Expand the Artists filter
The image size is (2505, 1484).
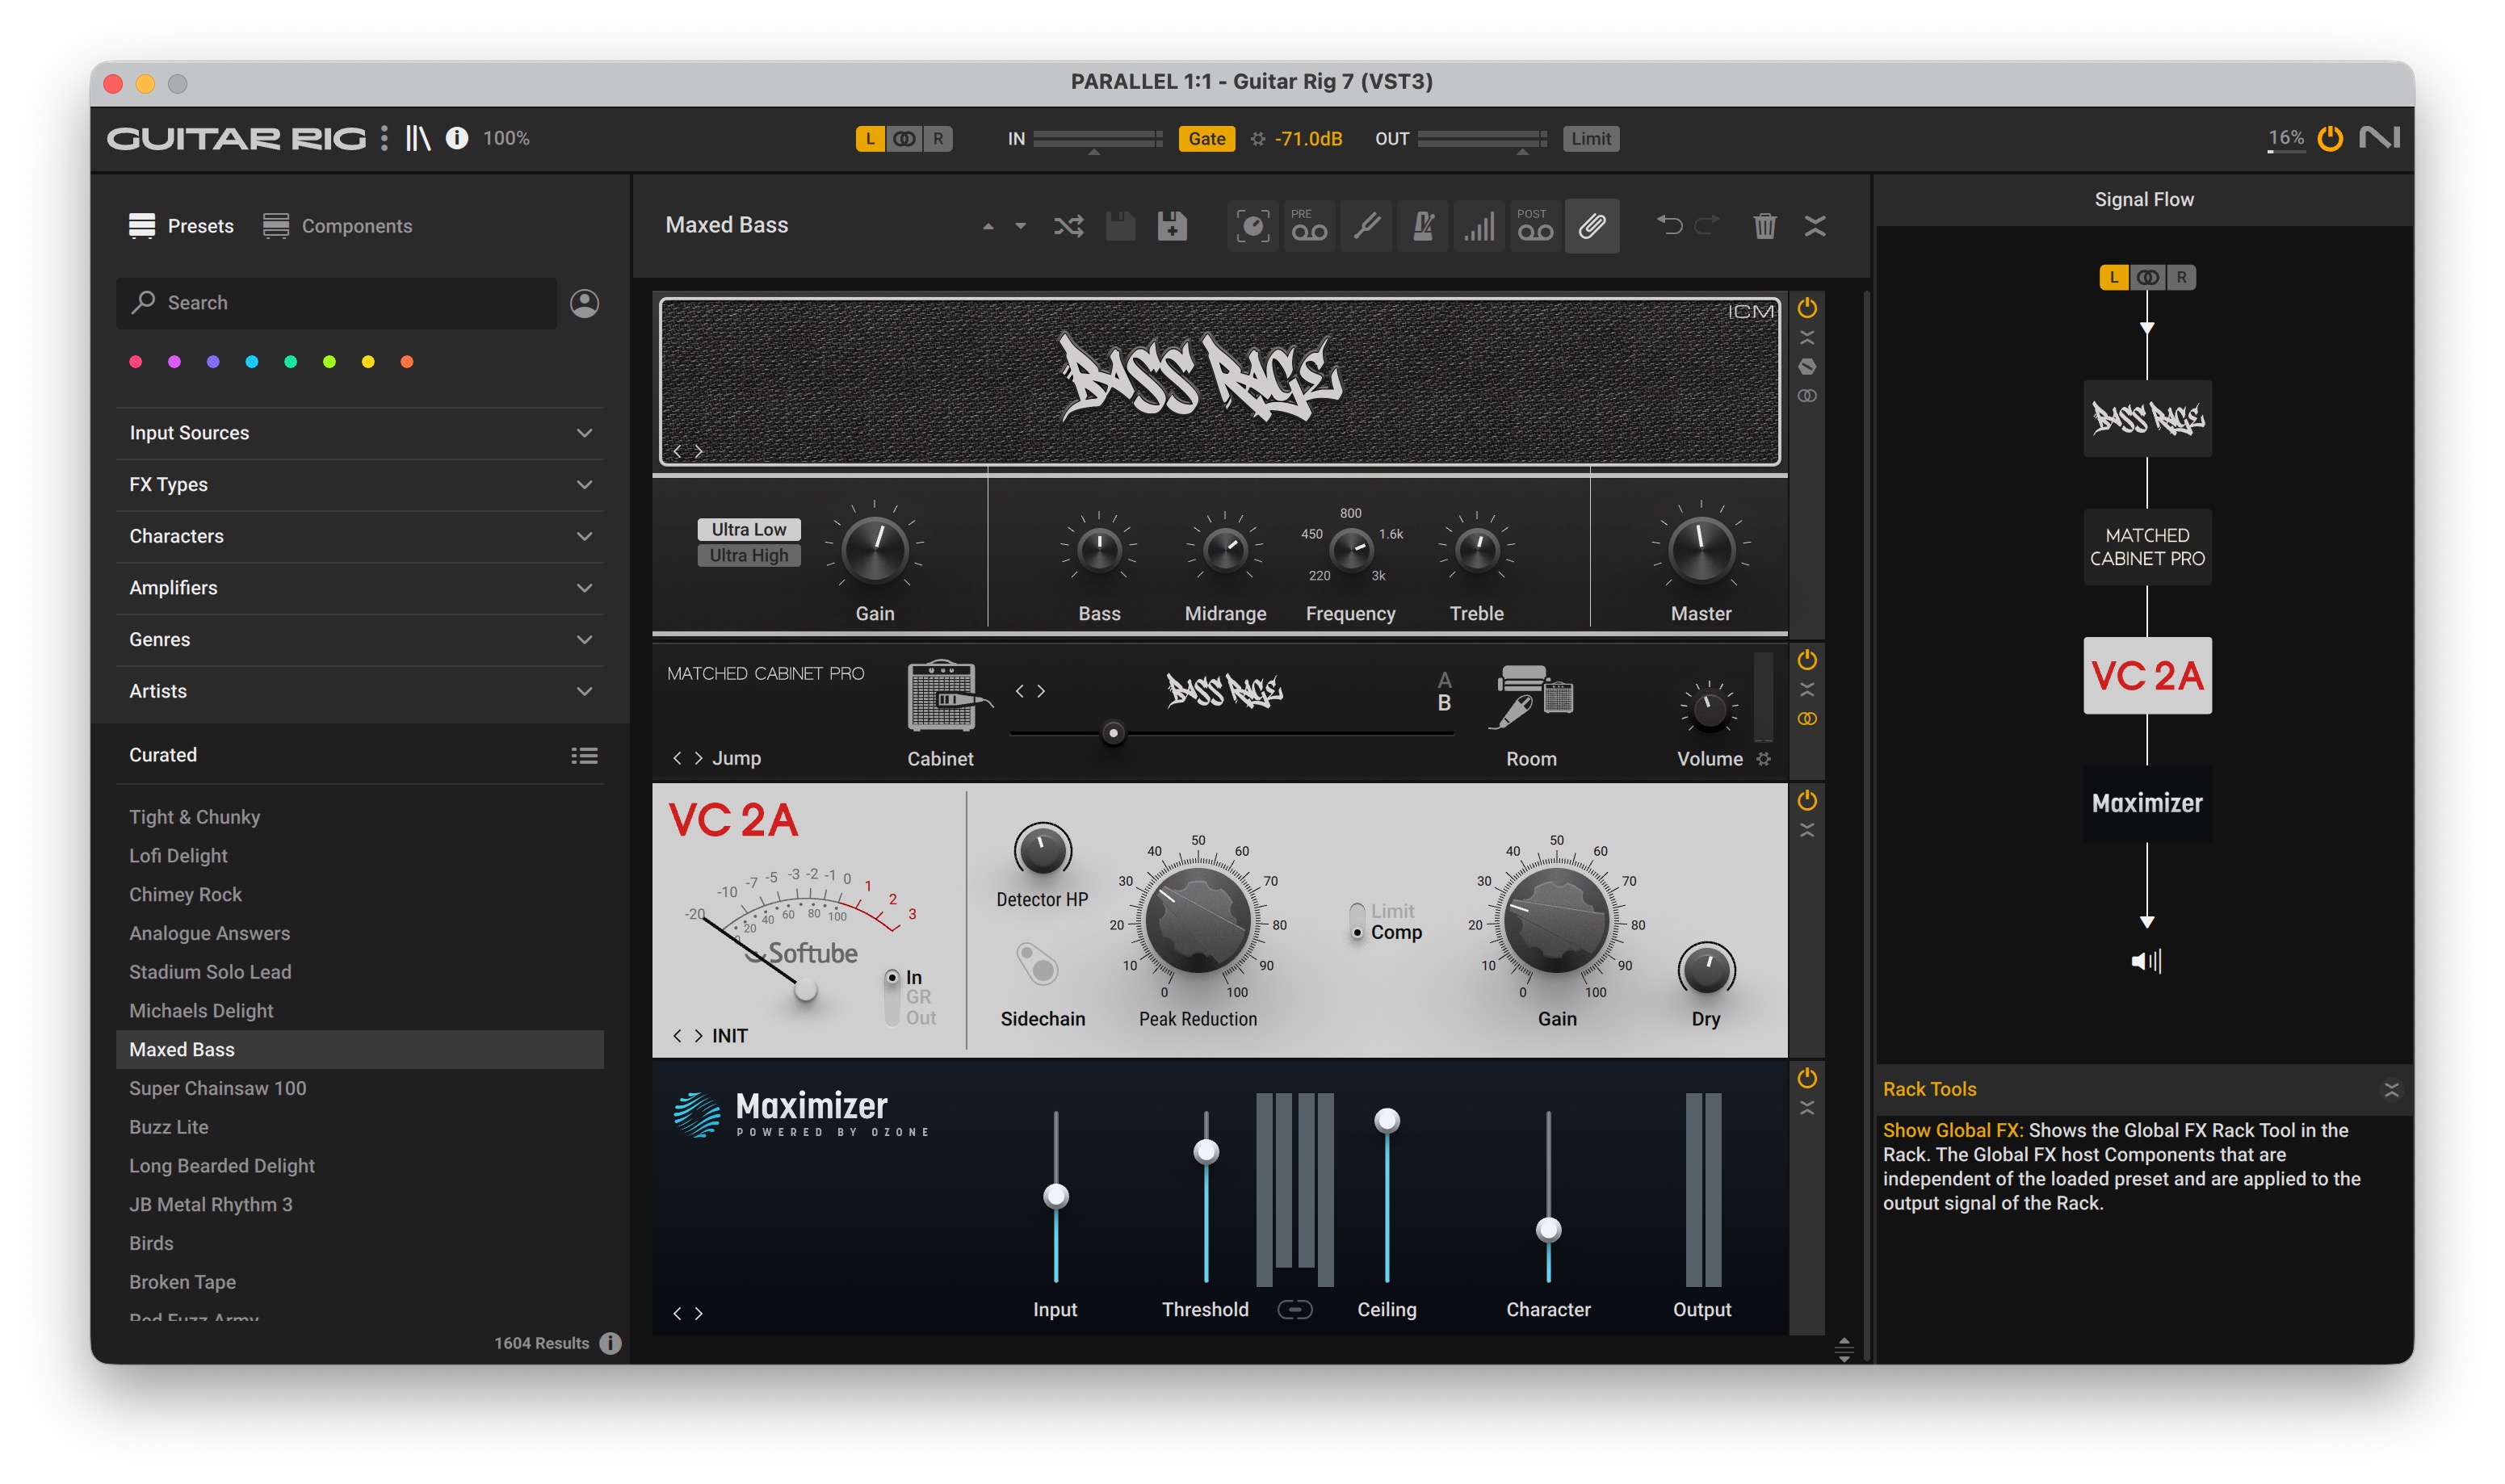click(x=360, y=692)
